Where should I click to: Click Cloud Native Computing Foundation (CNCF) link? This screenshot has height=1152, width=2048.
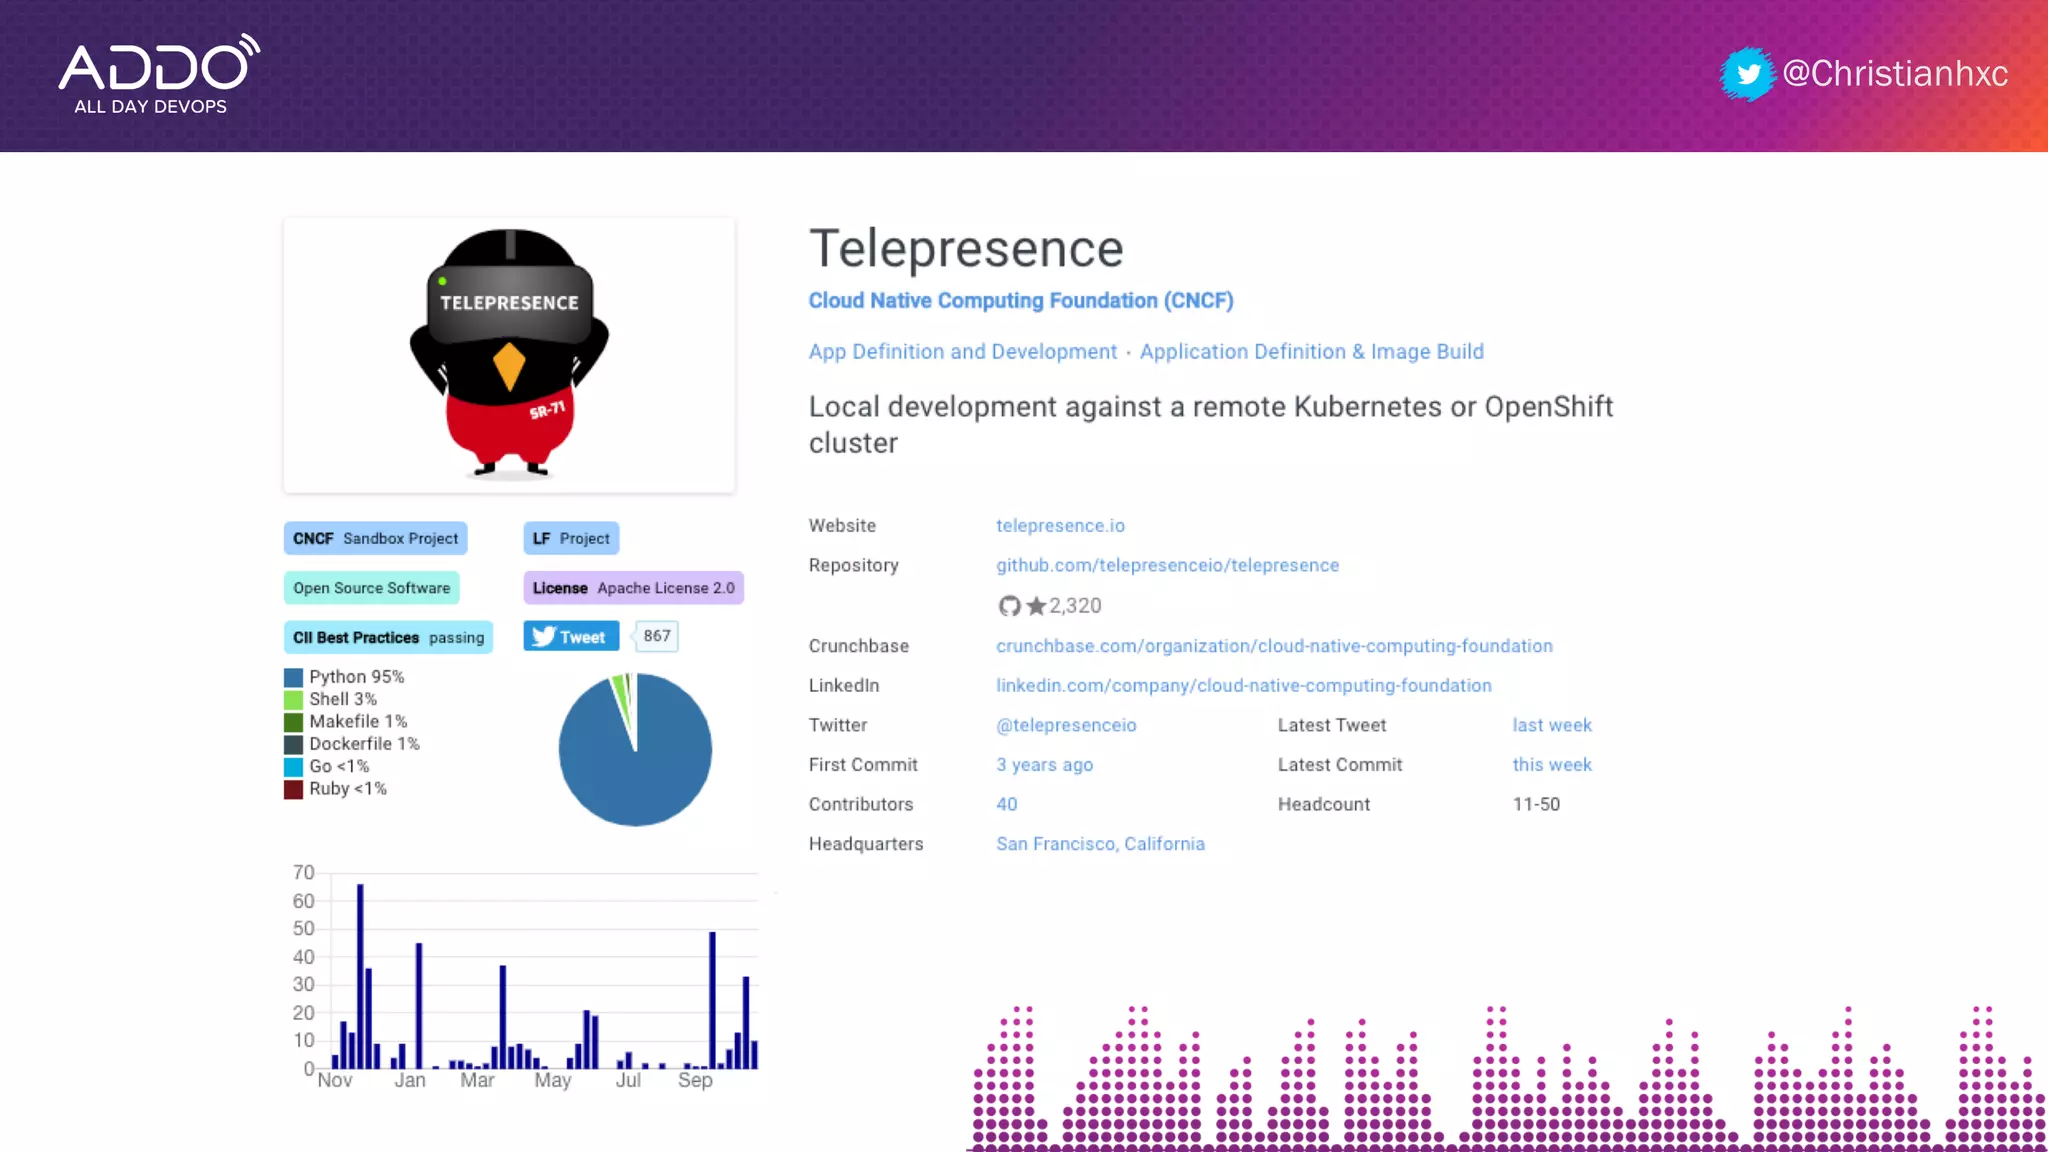coord(1021,301)
